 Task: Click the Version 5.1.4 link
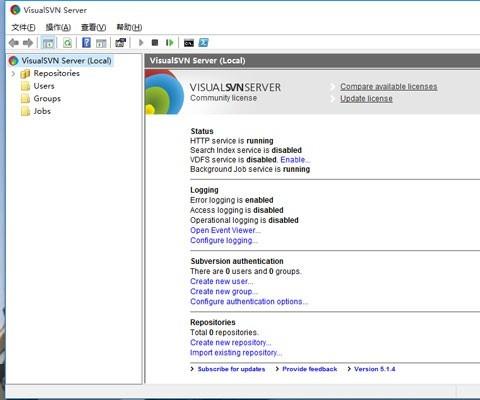(x=375, y=369)
